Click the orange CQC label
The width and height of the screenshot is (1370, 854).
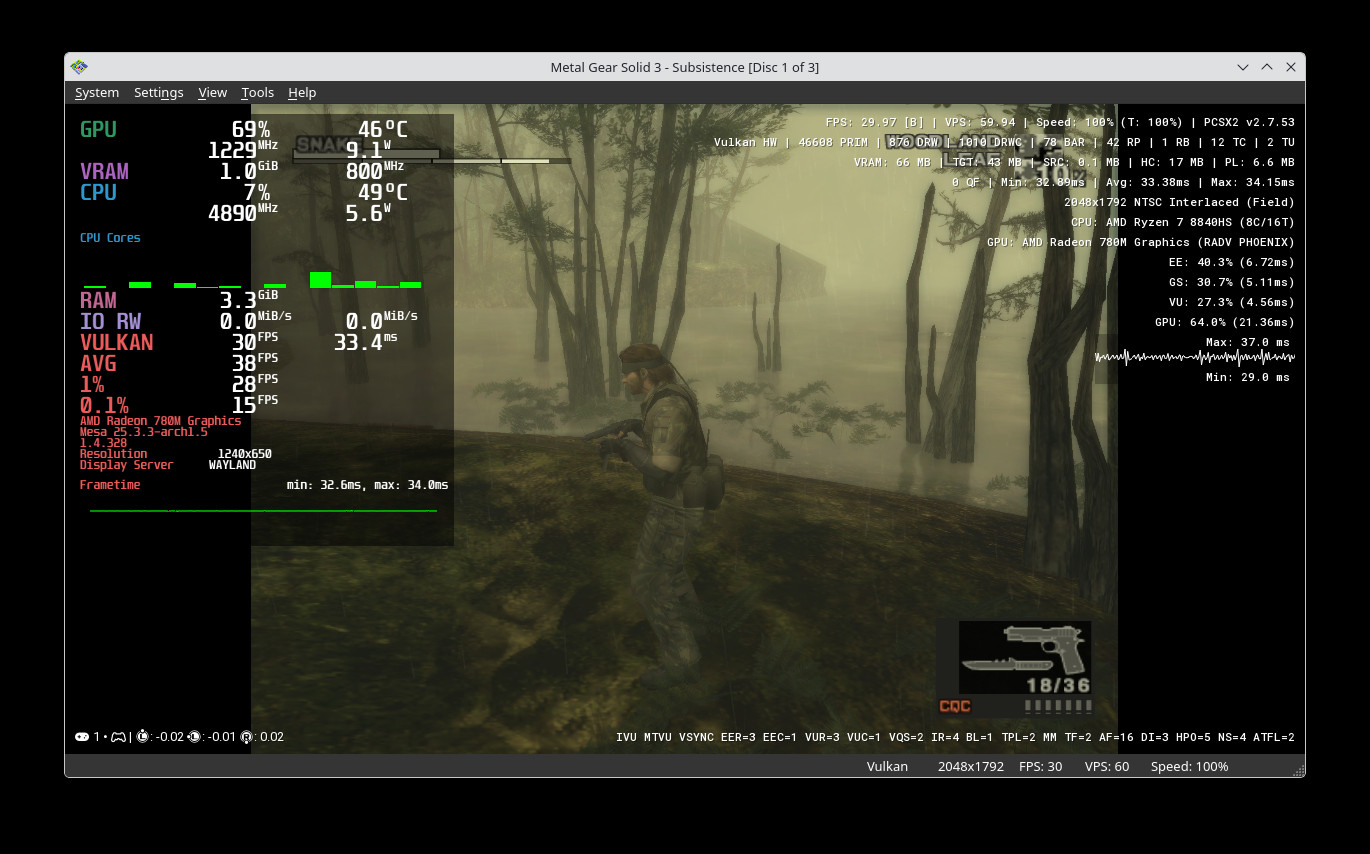[955, 707]
